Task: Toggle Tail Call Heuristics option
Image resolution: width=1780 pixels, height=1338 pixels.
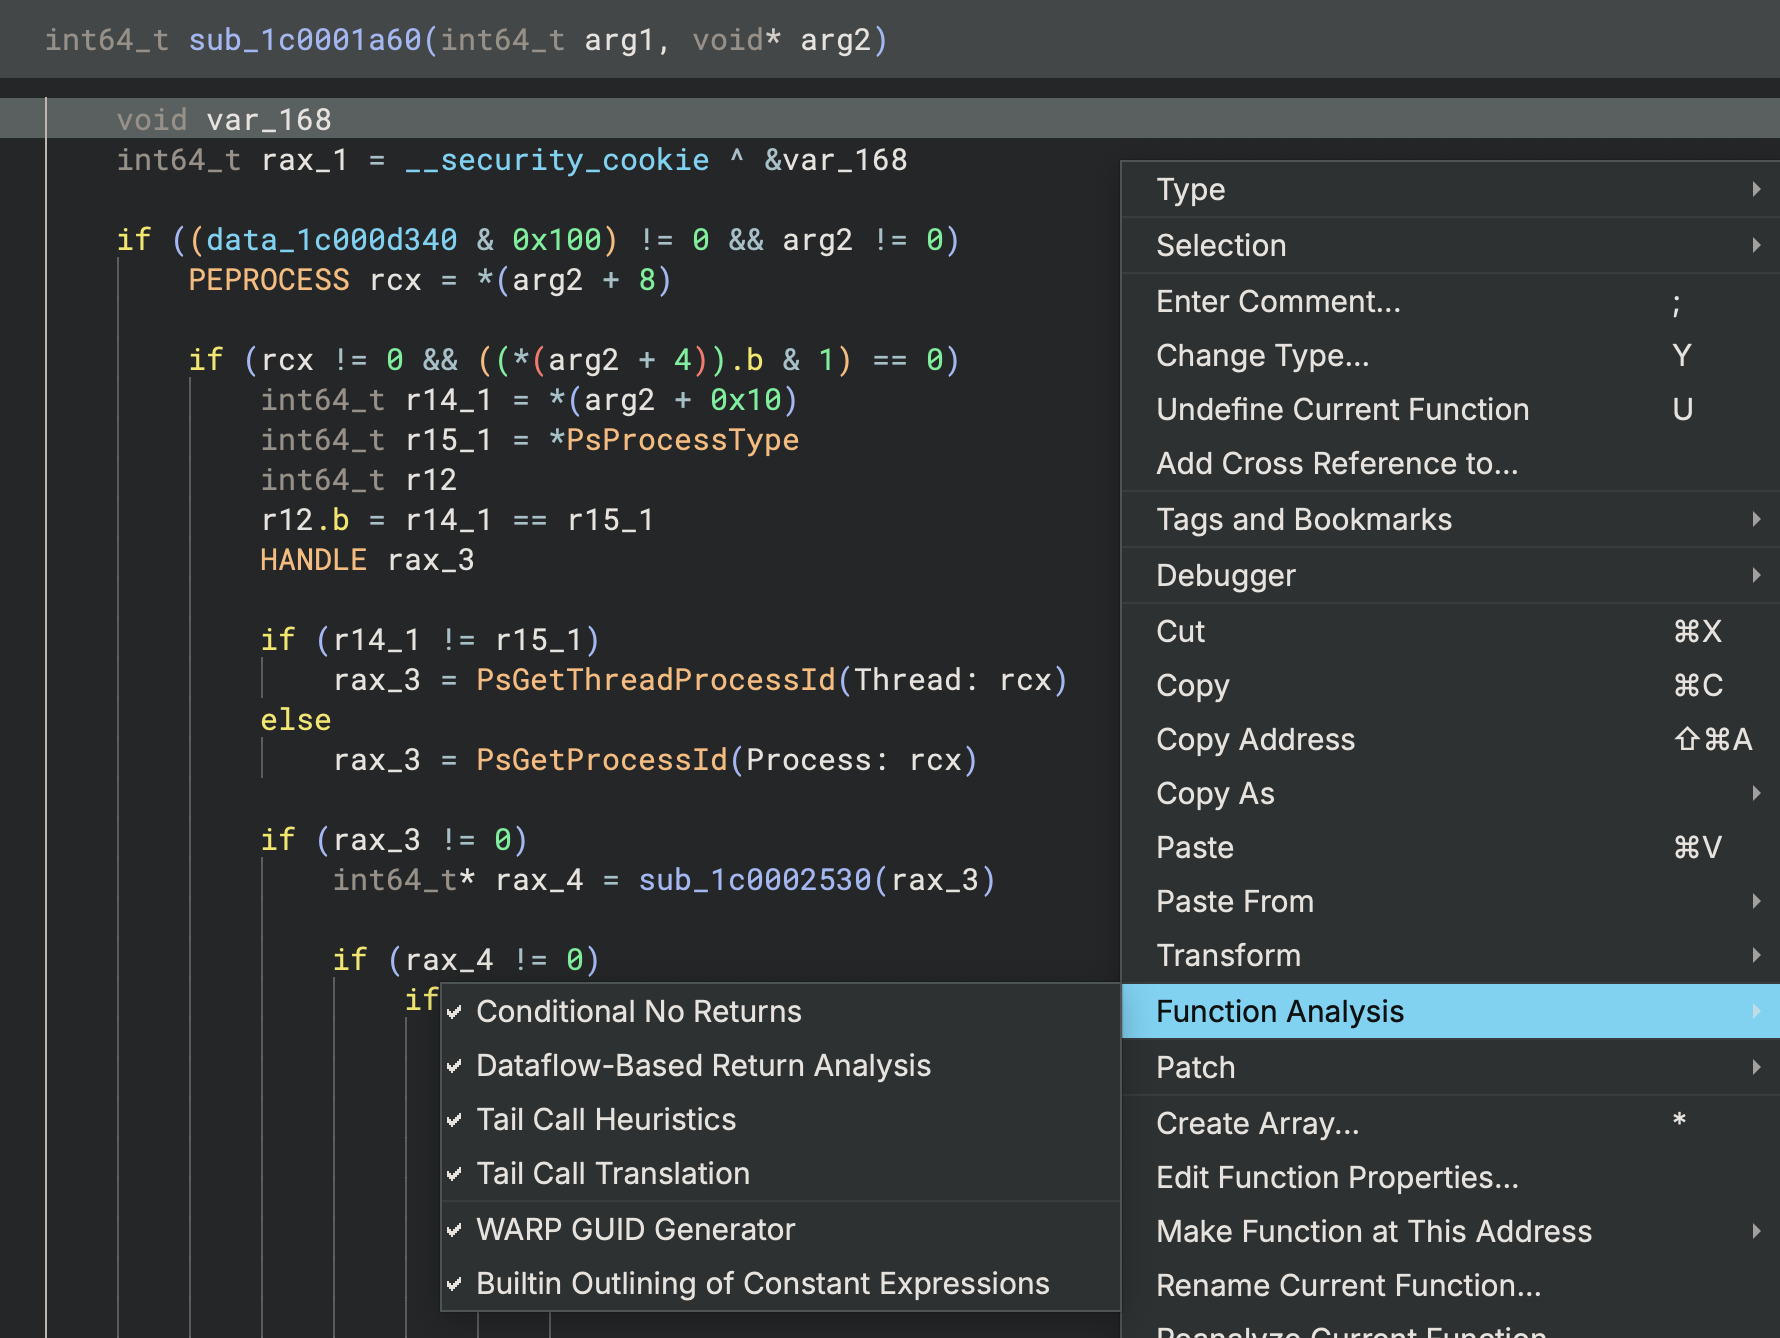Action: click(780, 1119)
